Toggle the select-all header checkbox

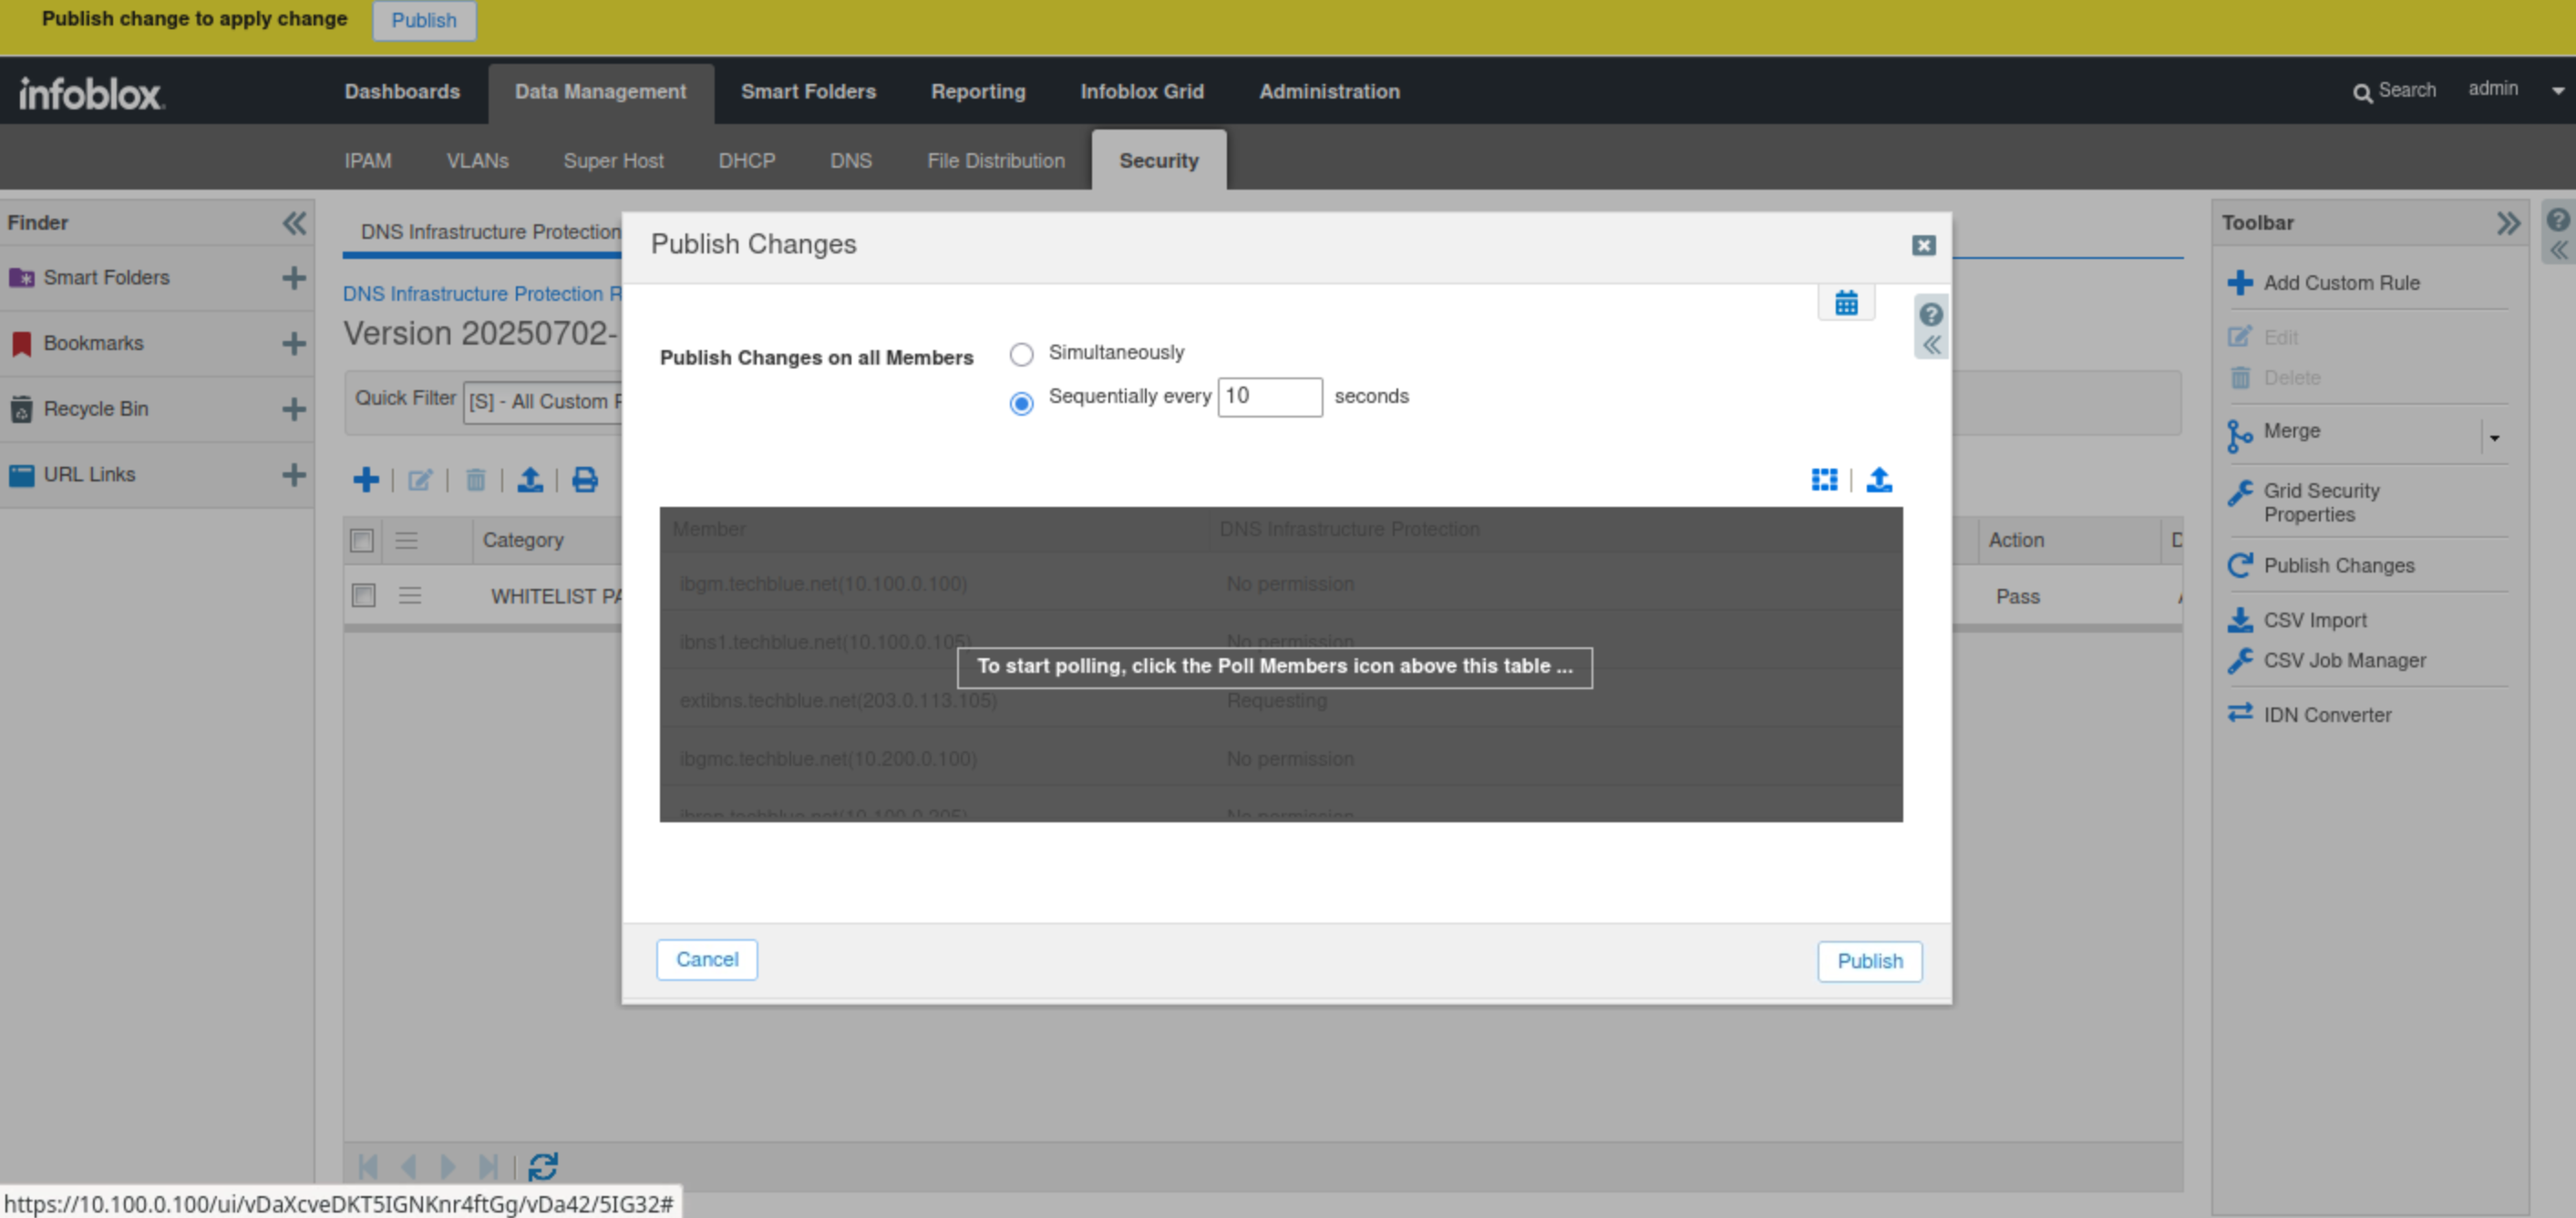point(362,541)
